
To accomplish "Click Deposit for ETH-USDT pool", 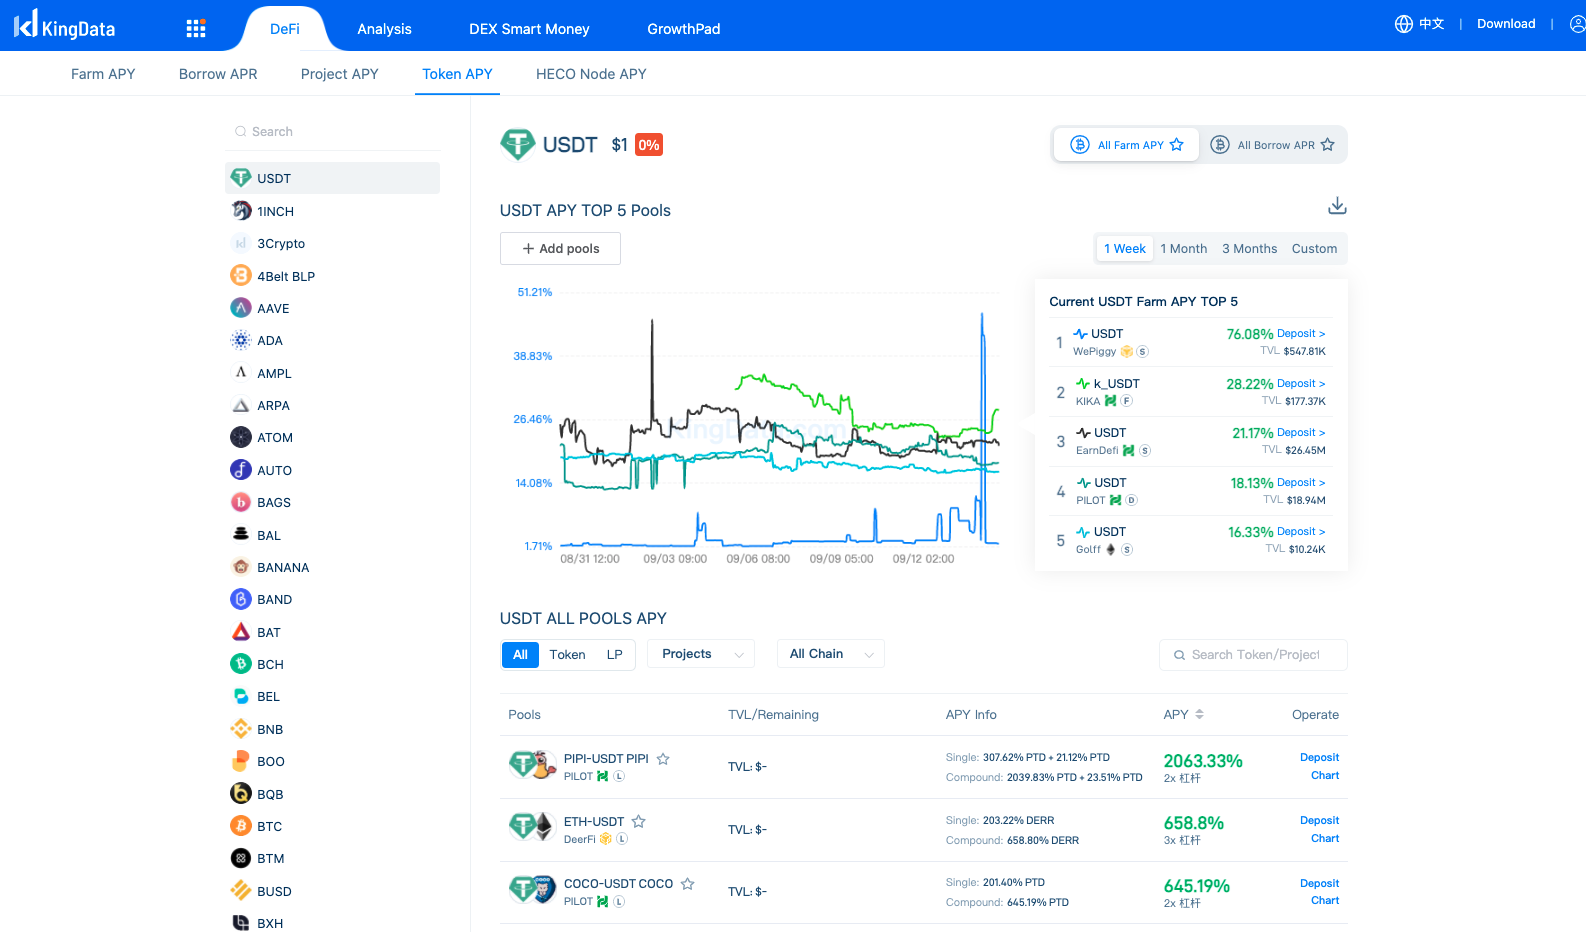I will tap(1319, 821).
